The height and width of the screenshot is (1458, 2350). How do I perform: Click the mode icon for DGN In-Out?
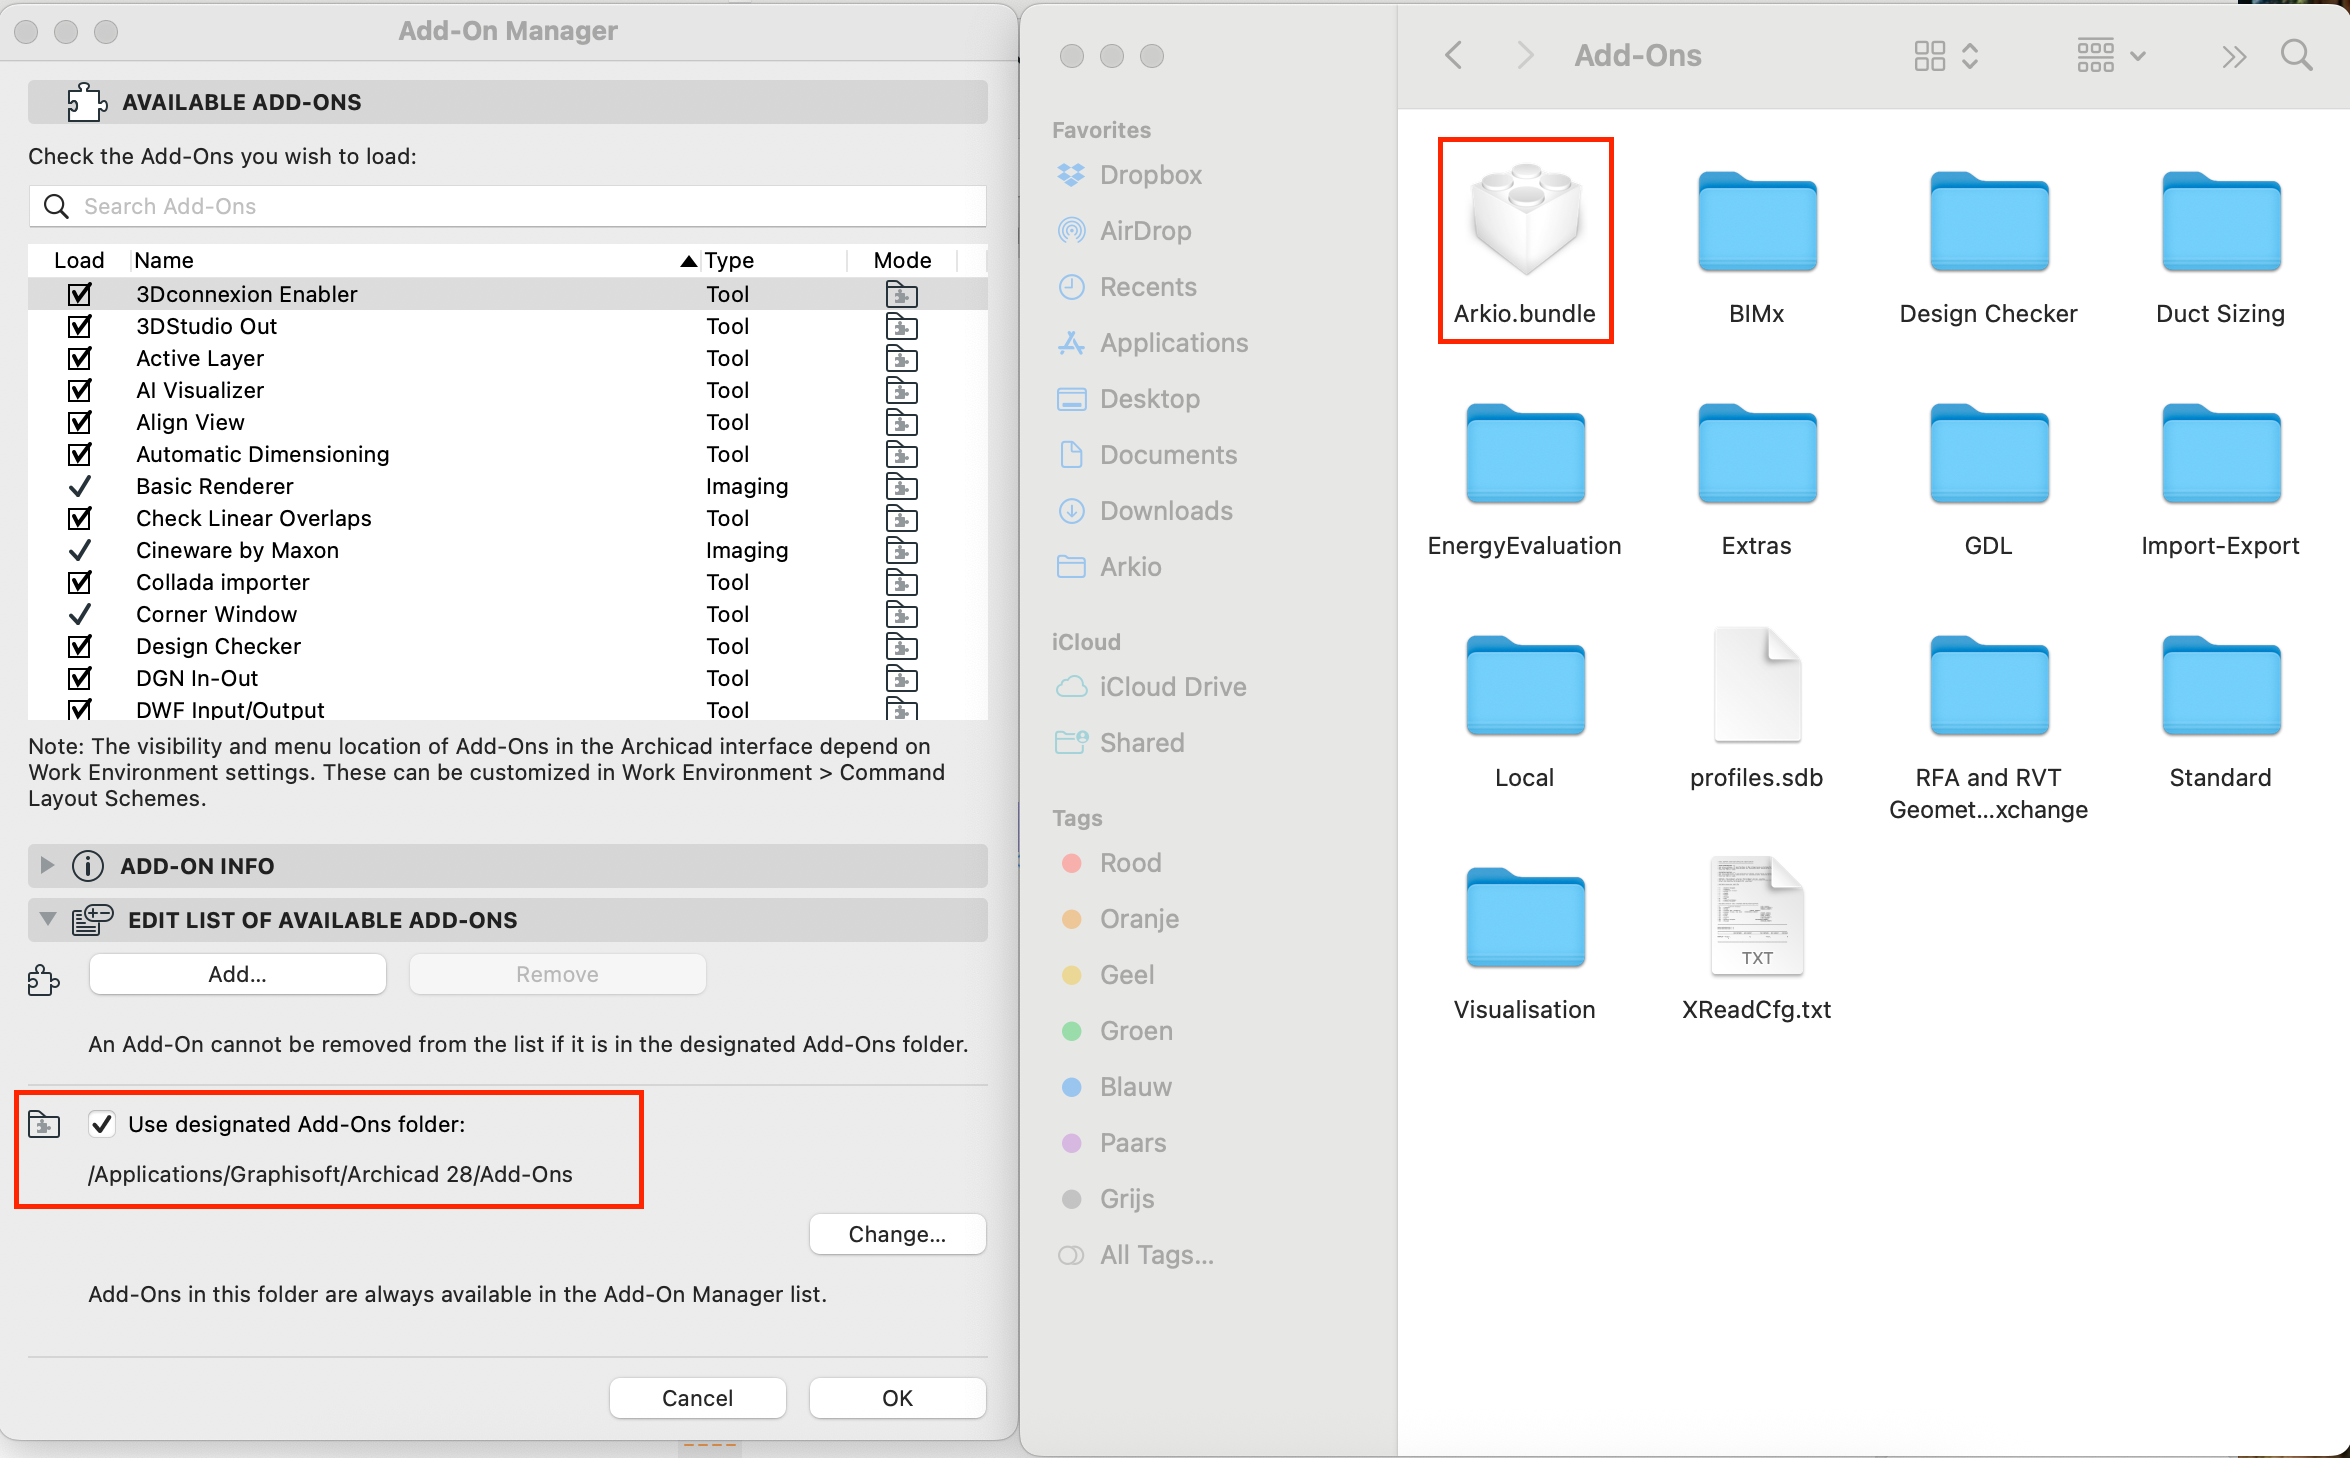902,678
